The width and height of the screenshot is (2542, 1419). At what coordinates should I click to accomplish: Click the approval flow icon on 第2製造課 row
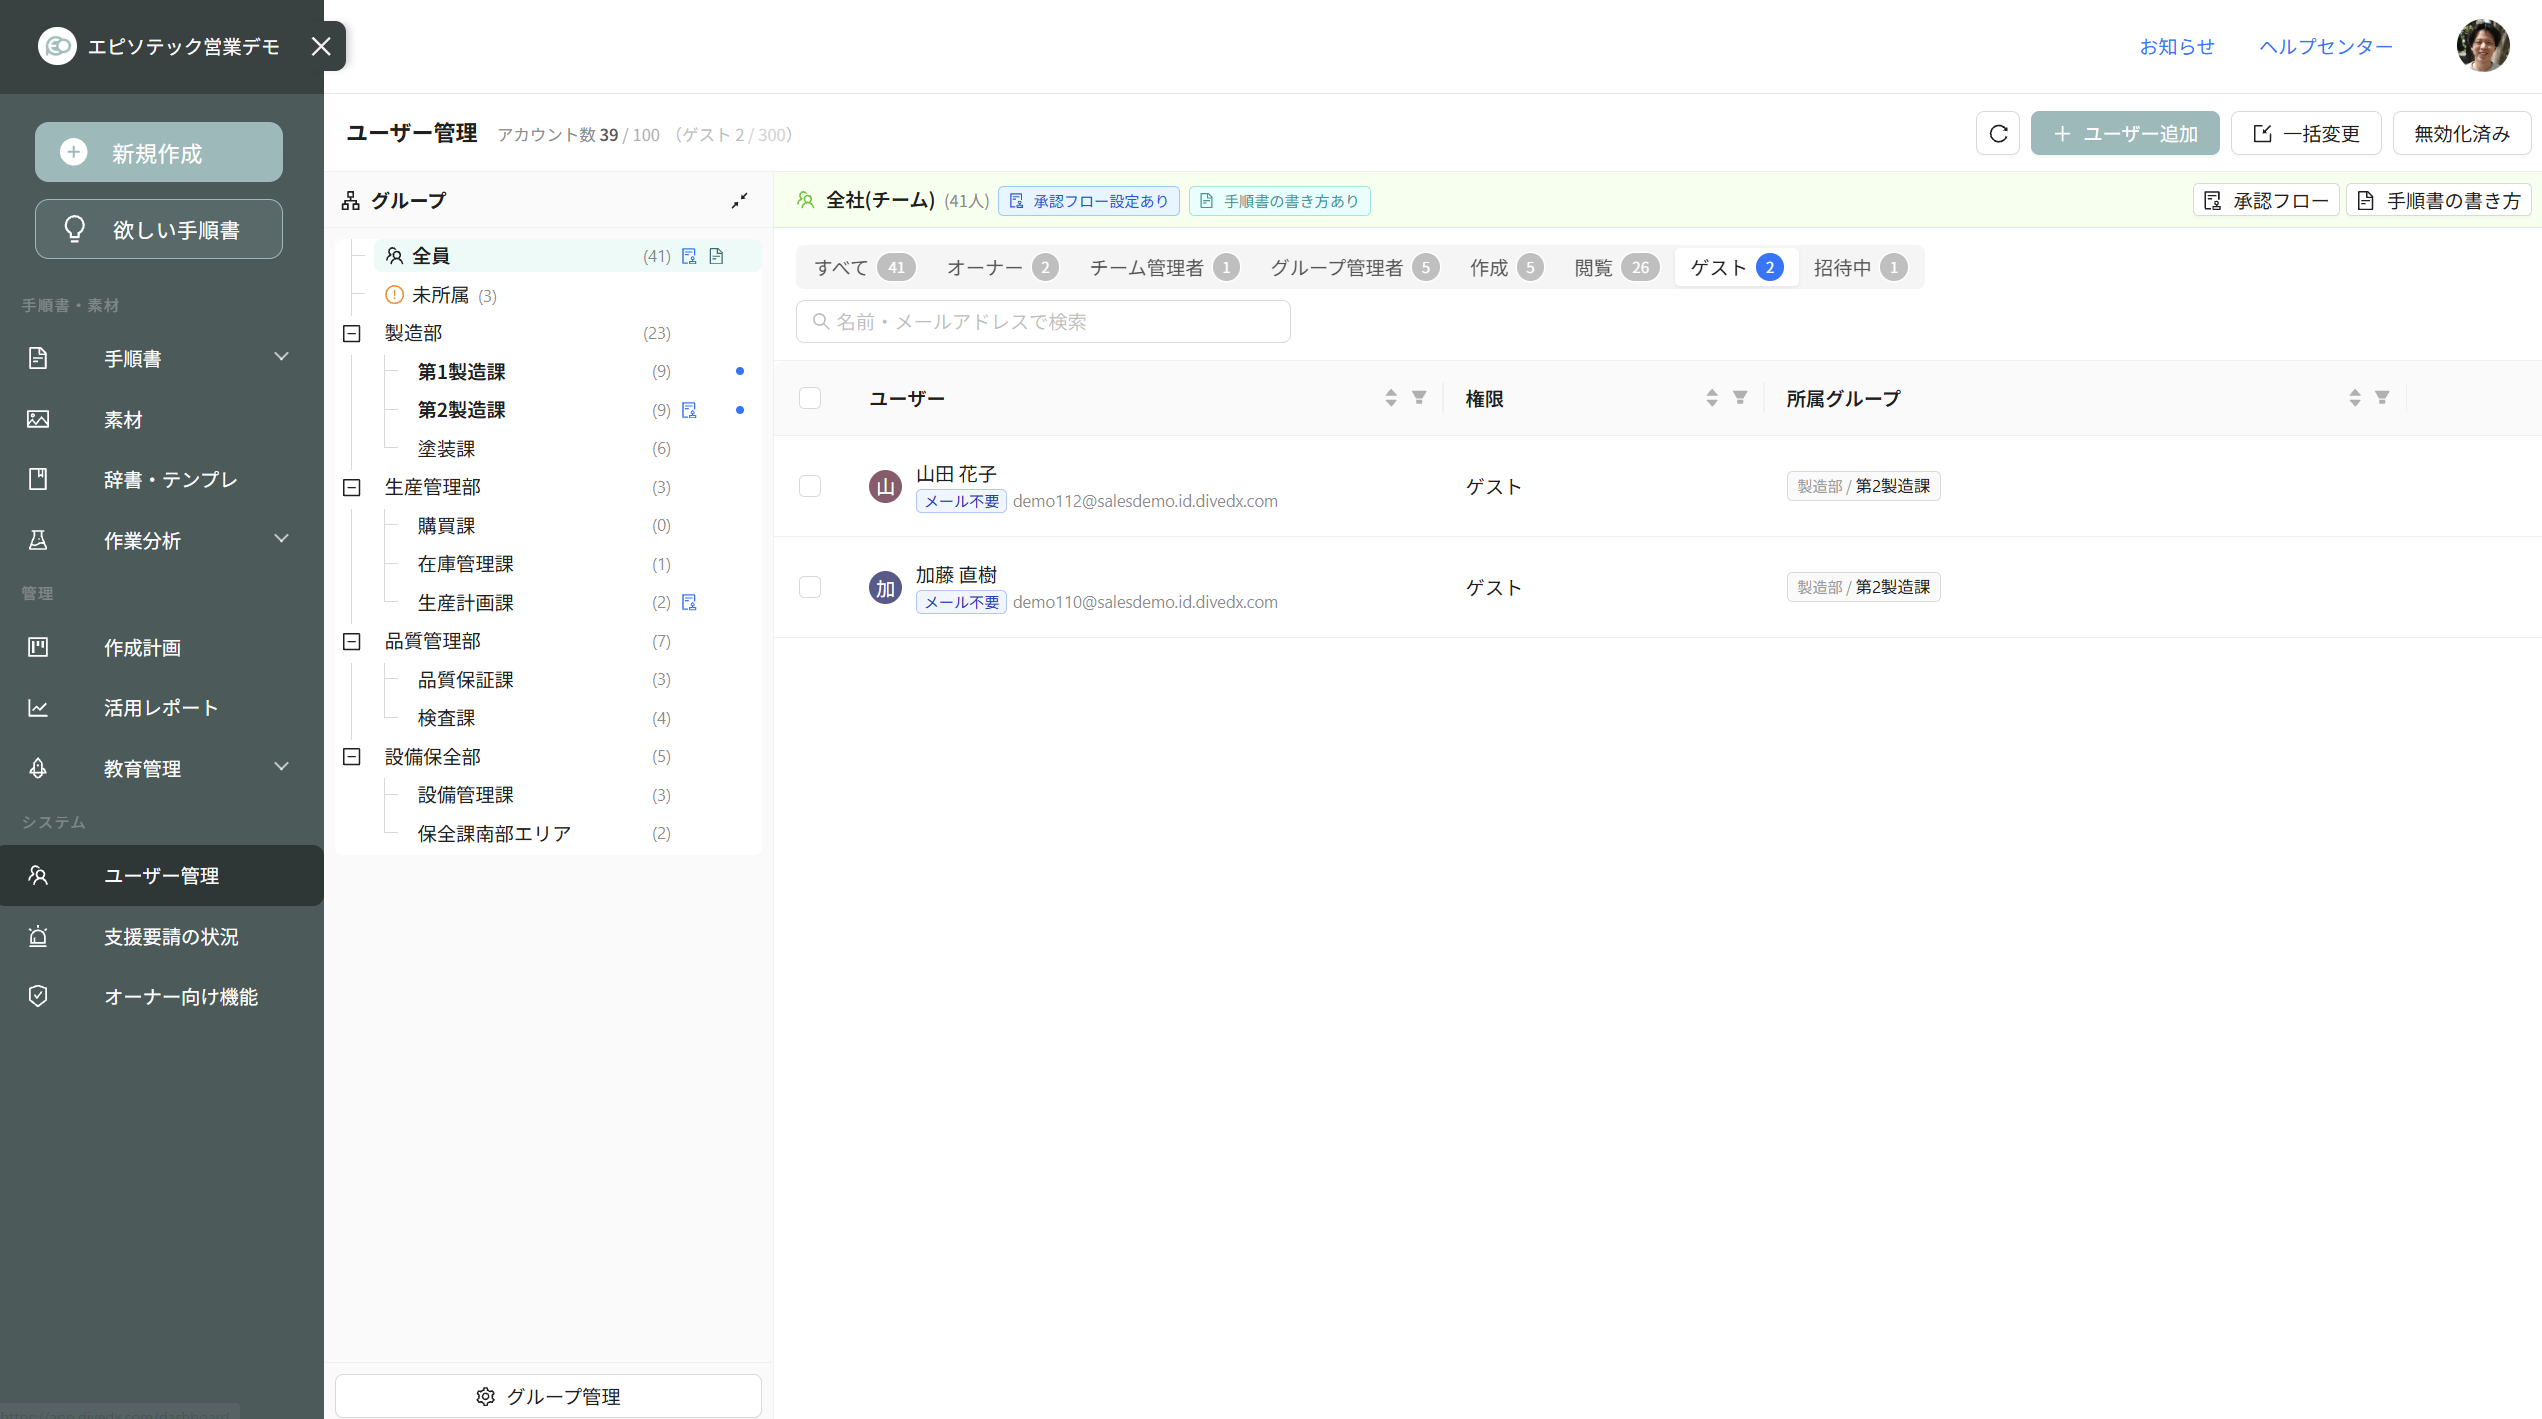point(689,410)
